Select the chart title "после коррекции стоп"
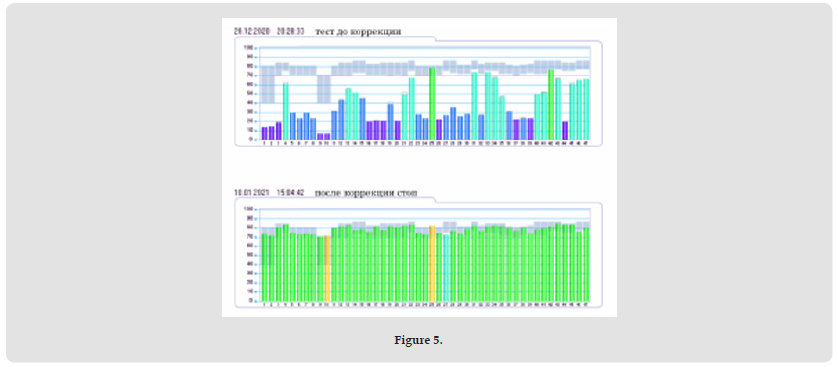Image resolution: width=838 pixels, height=367 pixels. pos(366,192)
